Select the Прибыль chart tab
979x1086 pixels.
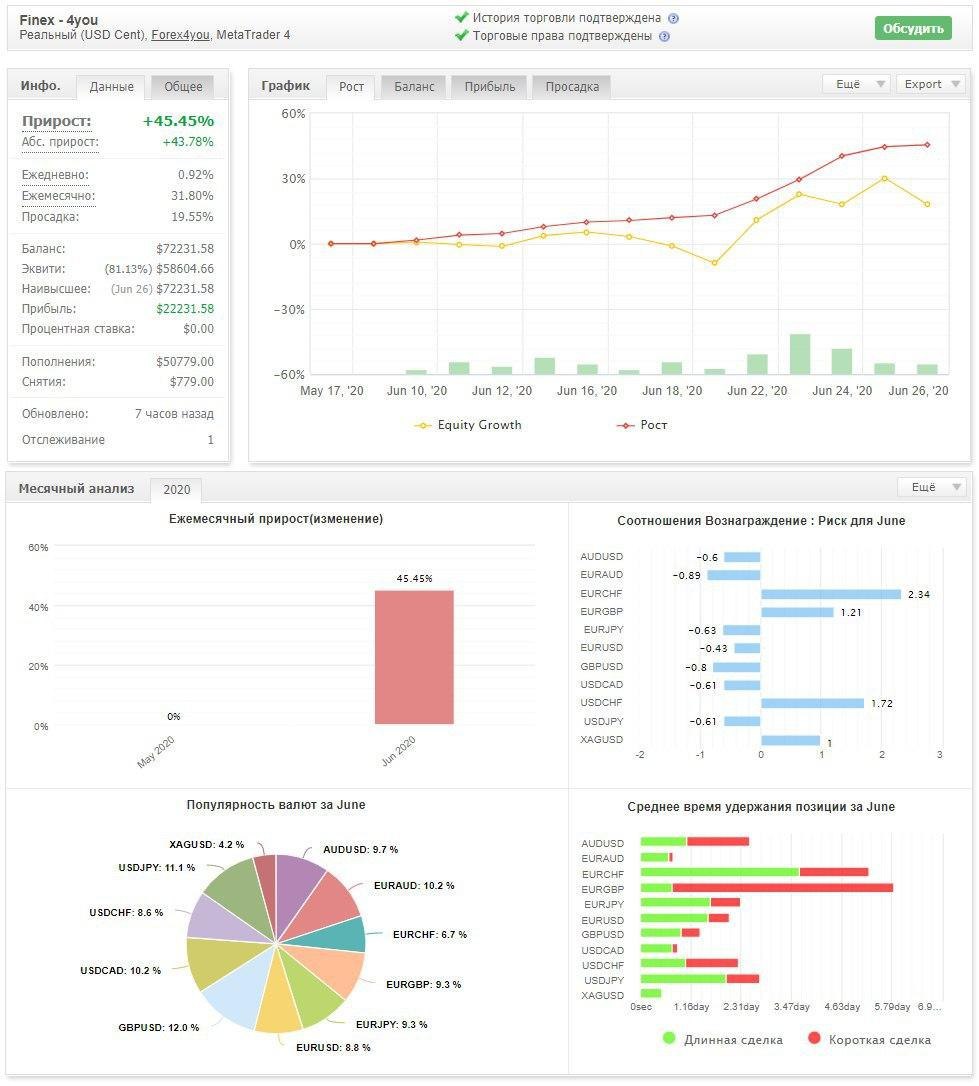[x=490, y=87]
